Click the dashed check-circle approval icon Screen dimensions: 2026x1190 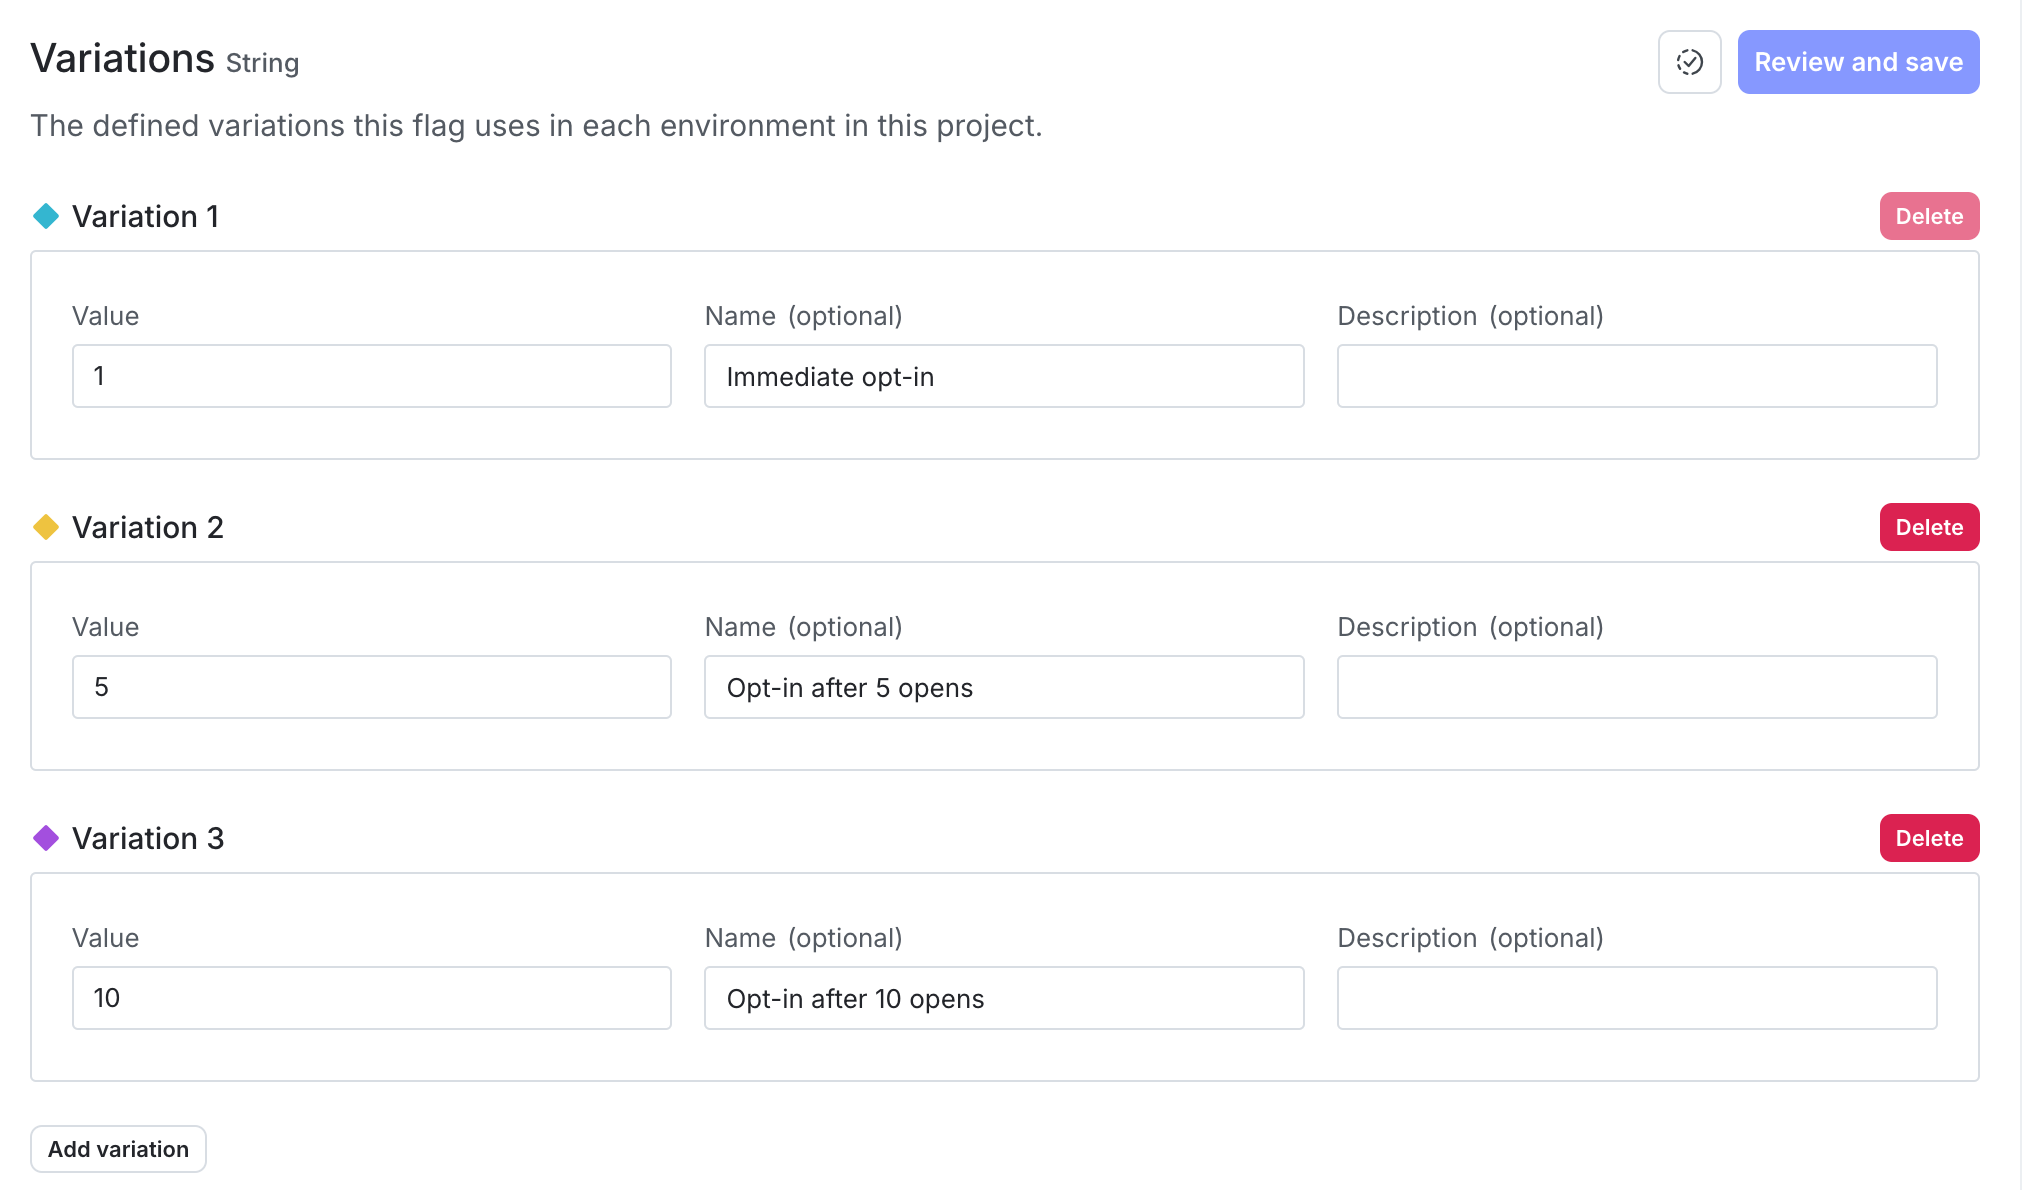(1689, 61)
